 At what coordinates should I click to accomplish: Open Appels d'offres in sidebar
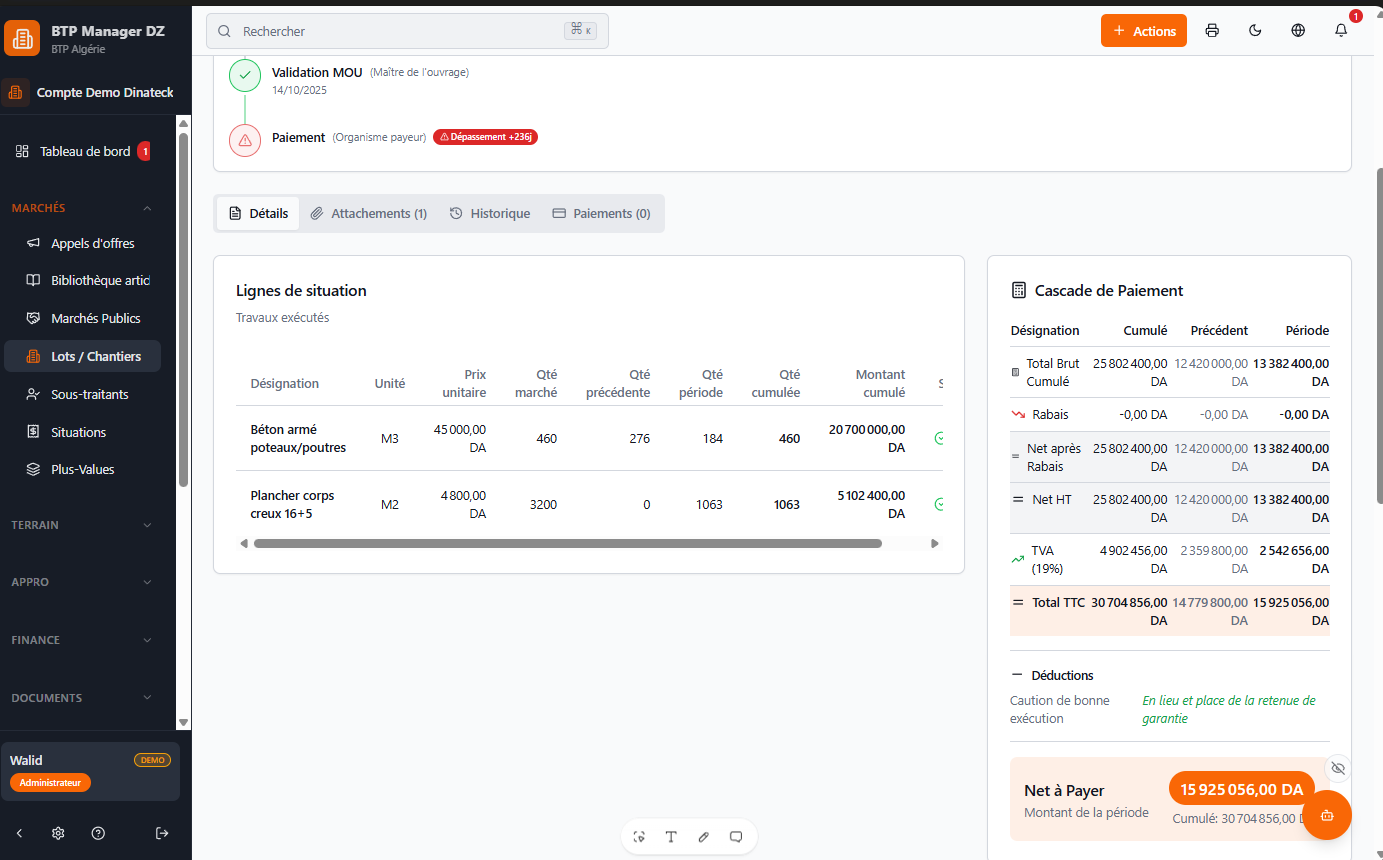tap(82, 243)
